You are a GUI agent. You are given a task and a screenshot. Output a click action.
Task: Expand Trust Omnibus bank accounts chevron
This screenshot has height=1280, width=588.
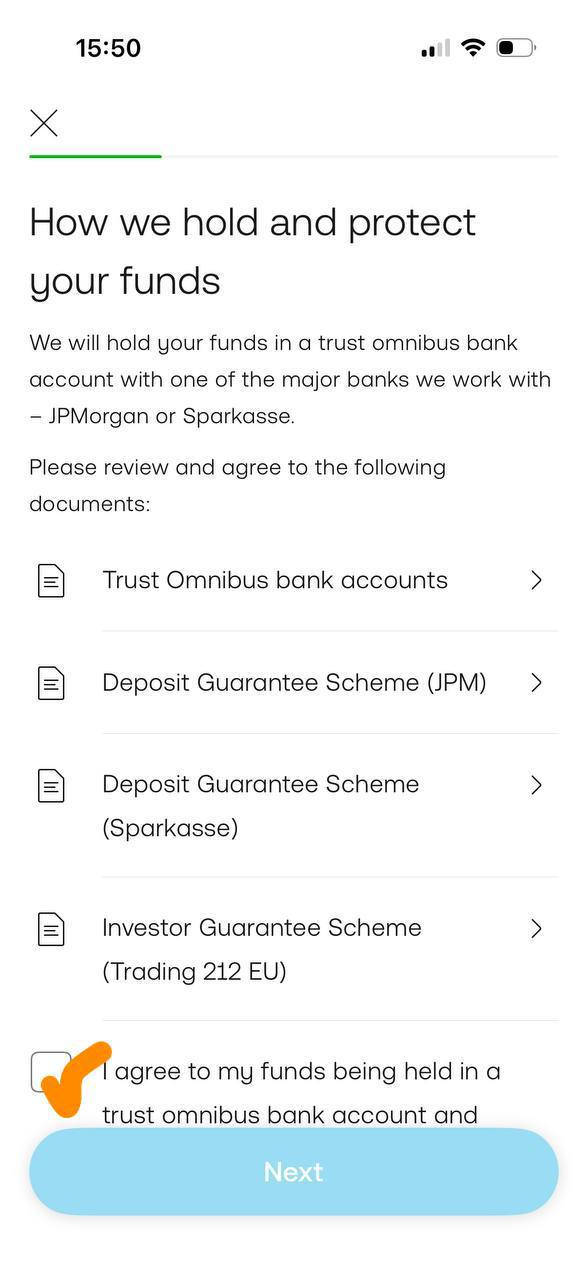pos(536,580)
